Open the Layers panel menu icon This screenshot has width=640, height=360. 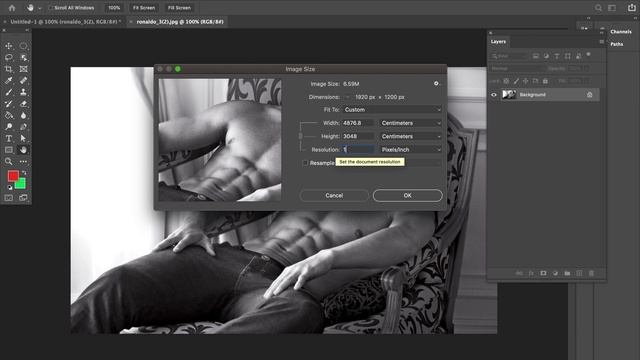[x=601, y=42]
